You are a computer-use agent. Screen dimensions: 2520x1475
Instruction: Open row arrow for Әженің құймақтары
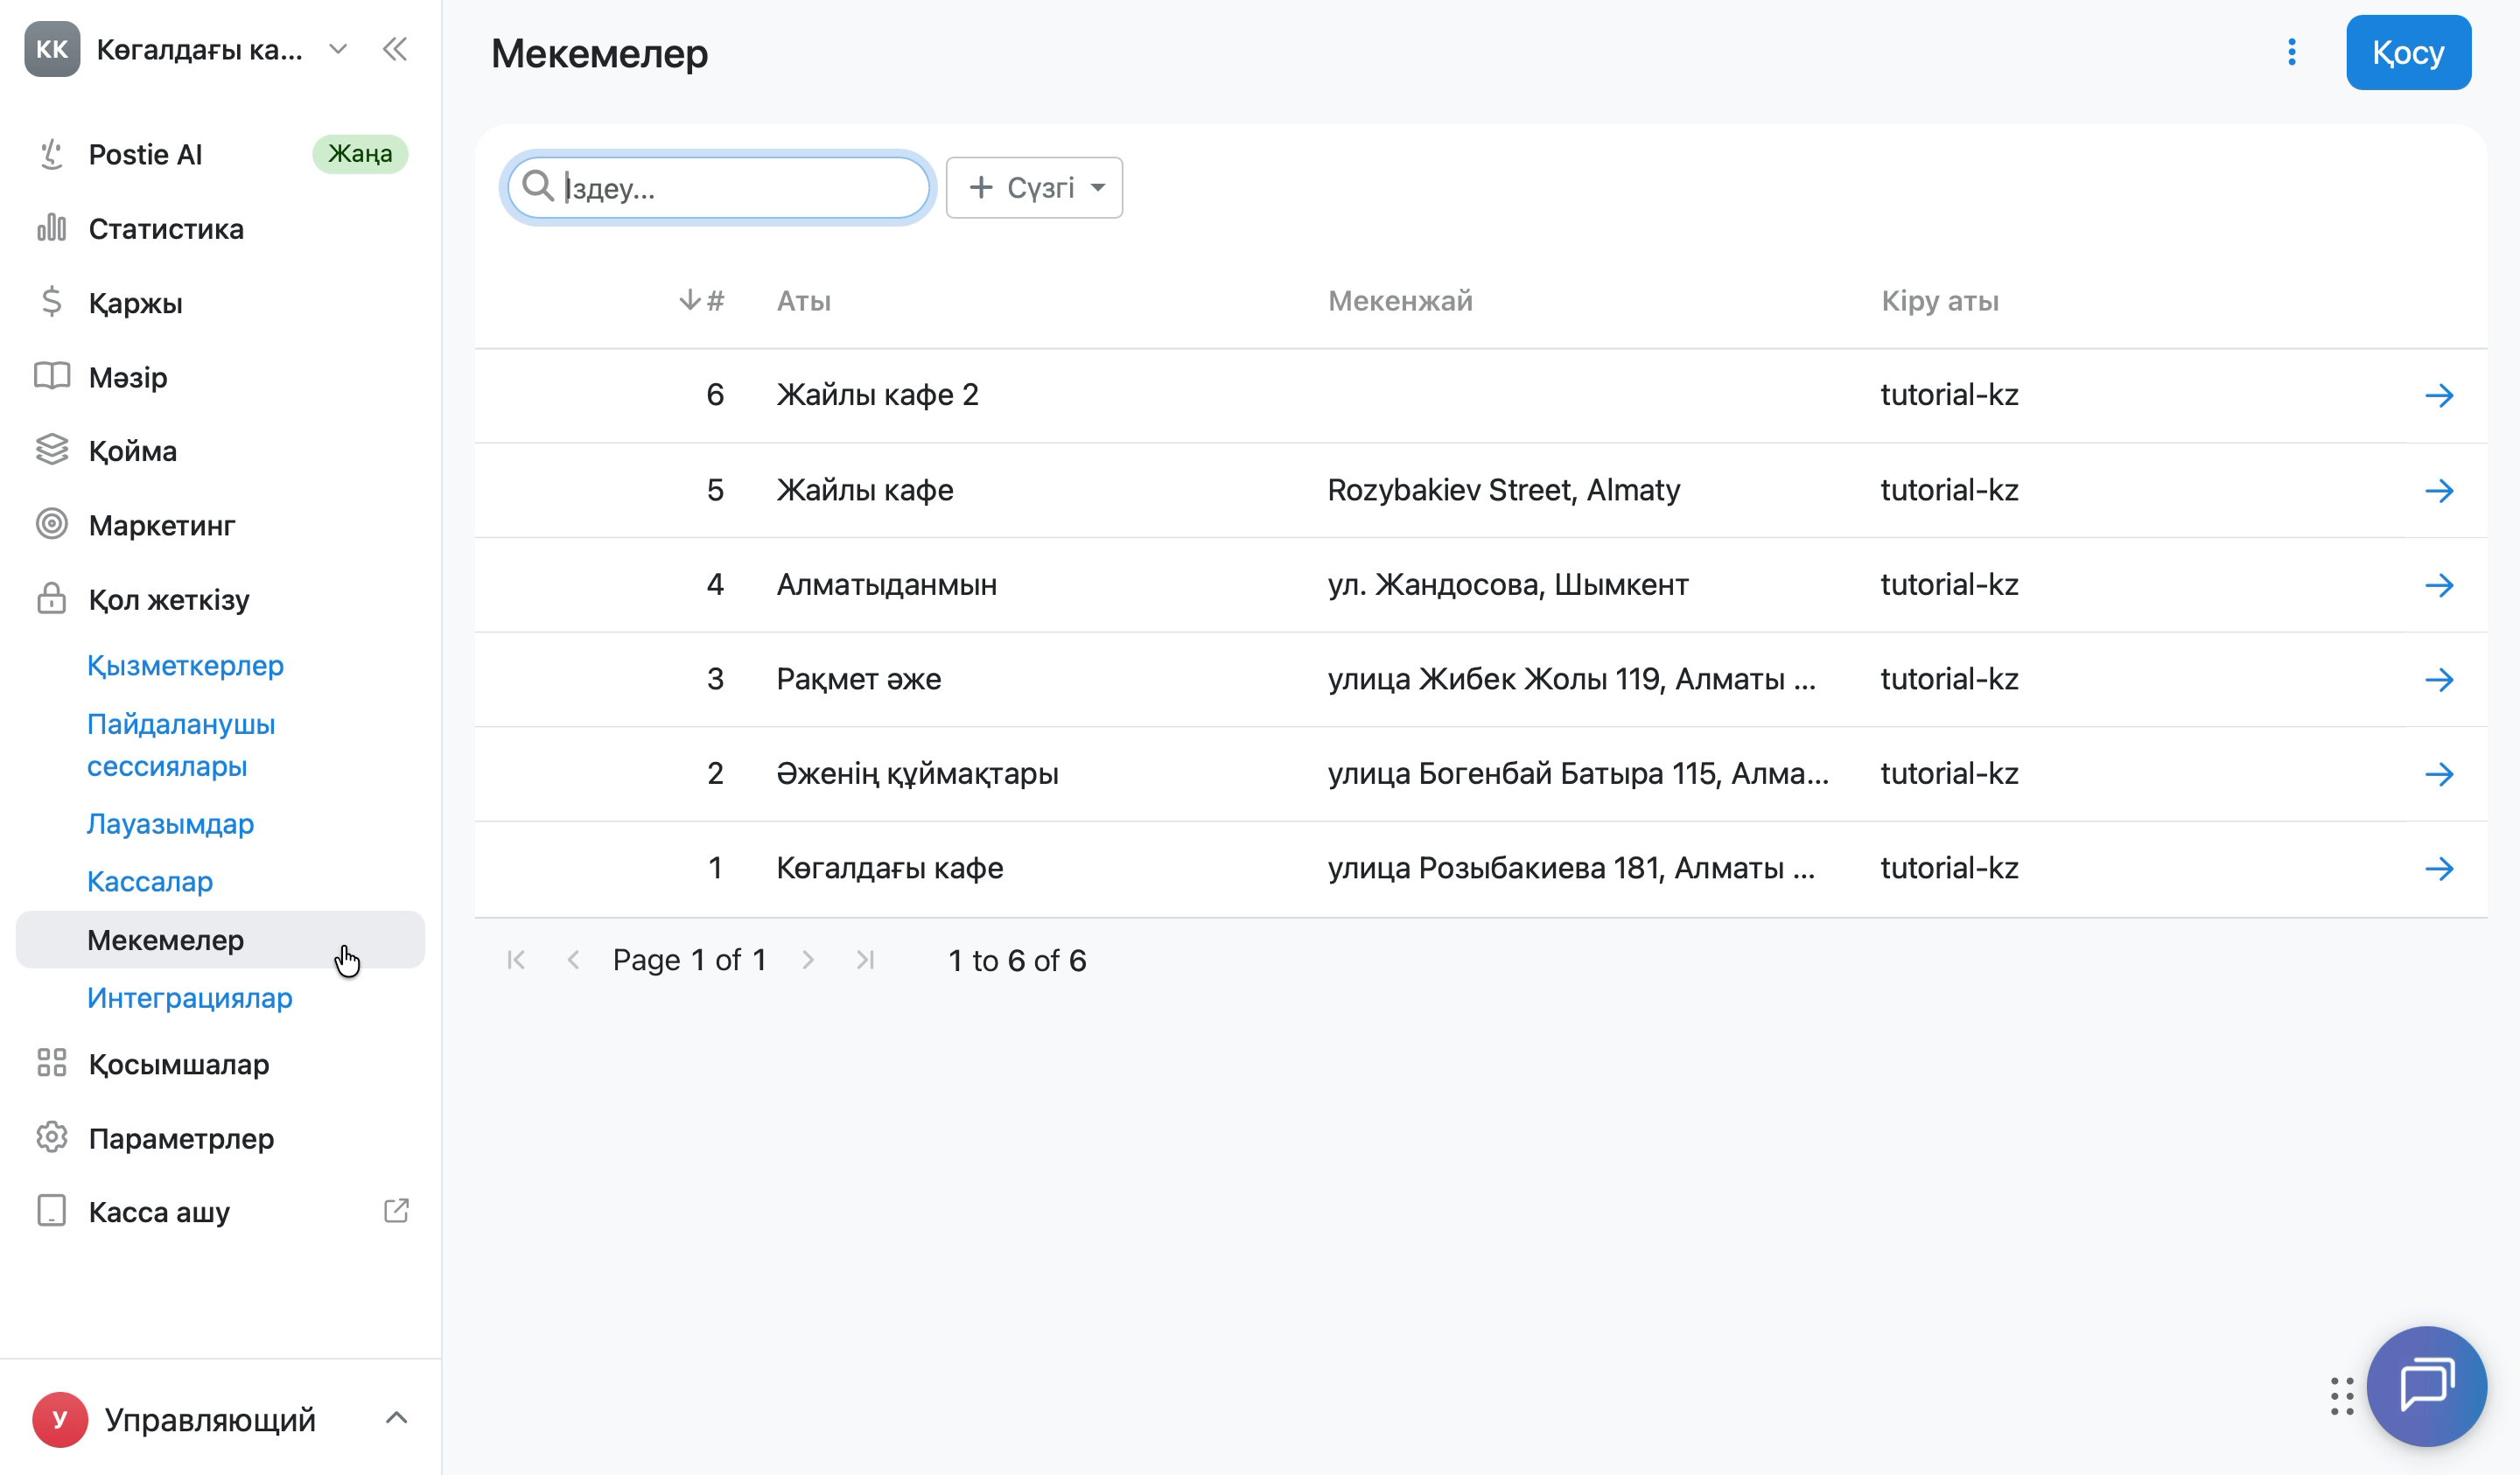tap(2439, 774)
